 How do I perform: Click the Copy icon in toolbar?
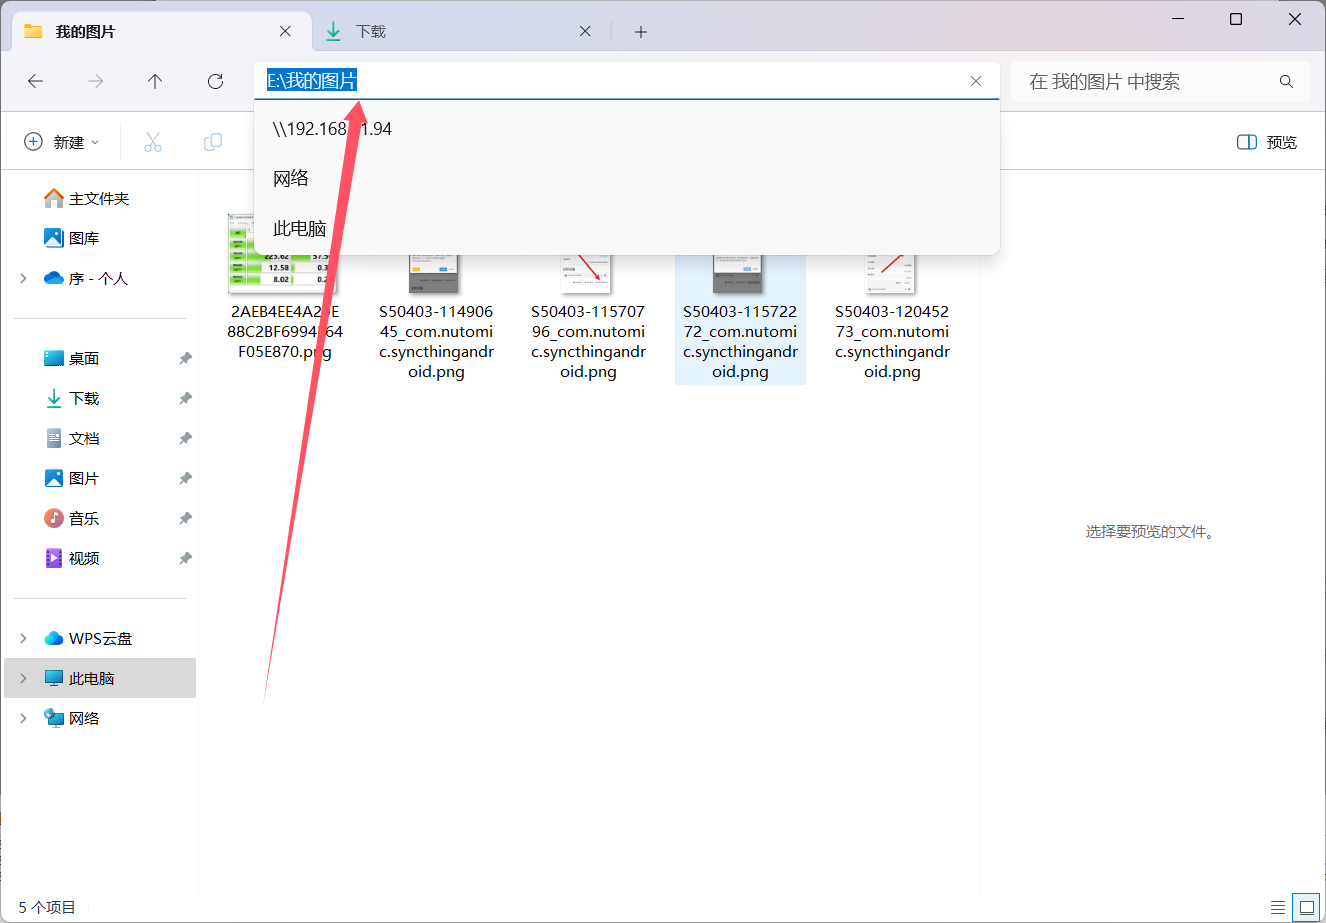212,142
